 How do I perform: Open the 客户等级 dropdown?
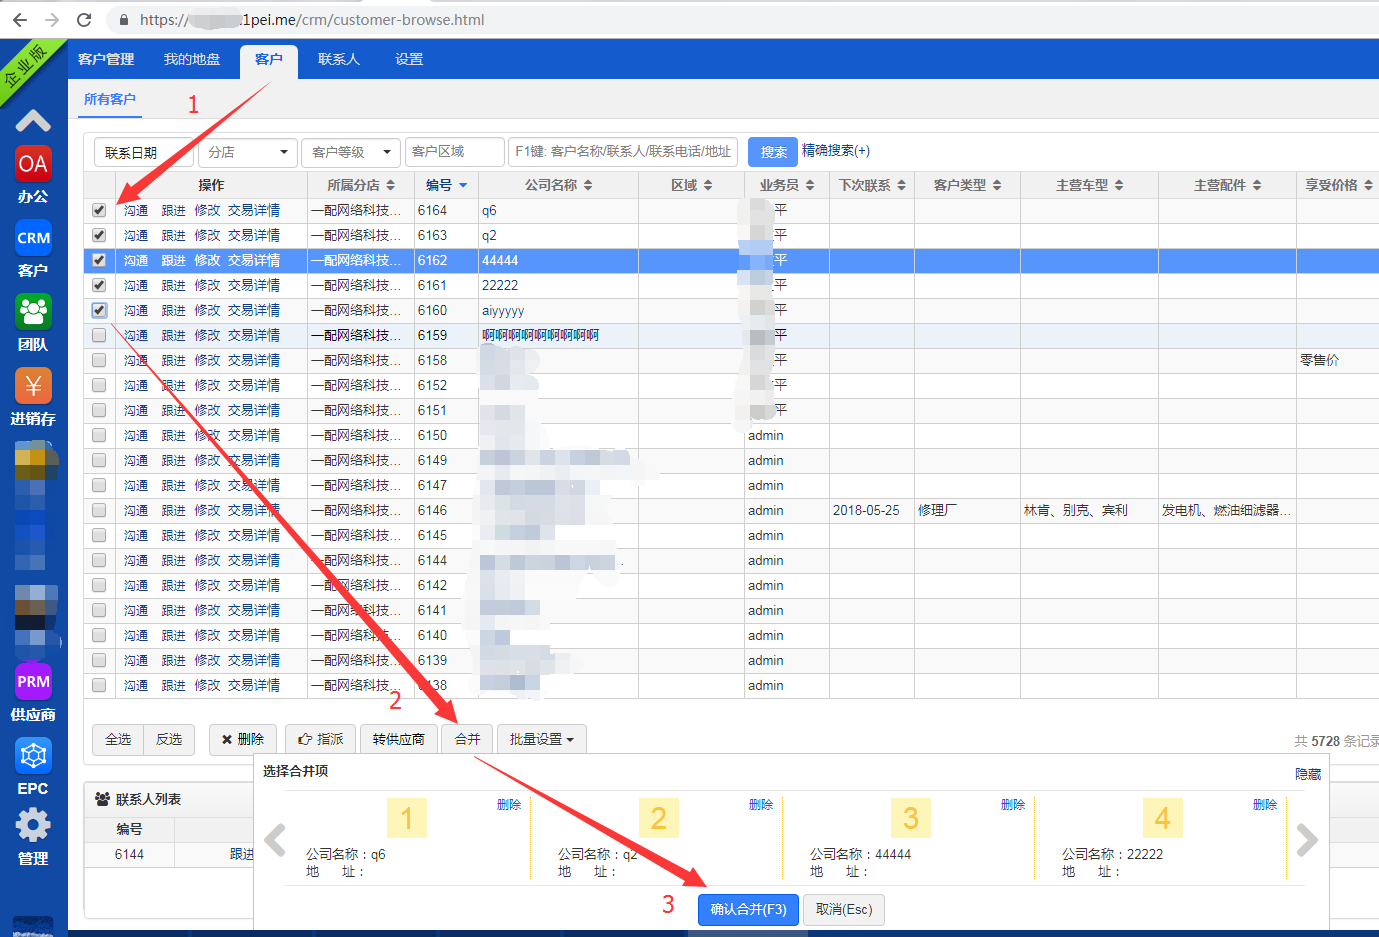[x=351, y=152]
